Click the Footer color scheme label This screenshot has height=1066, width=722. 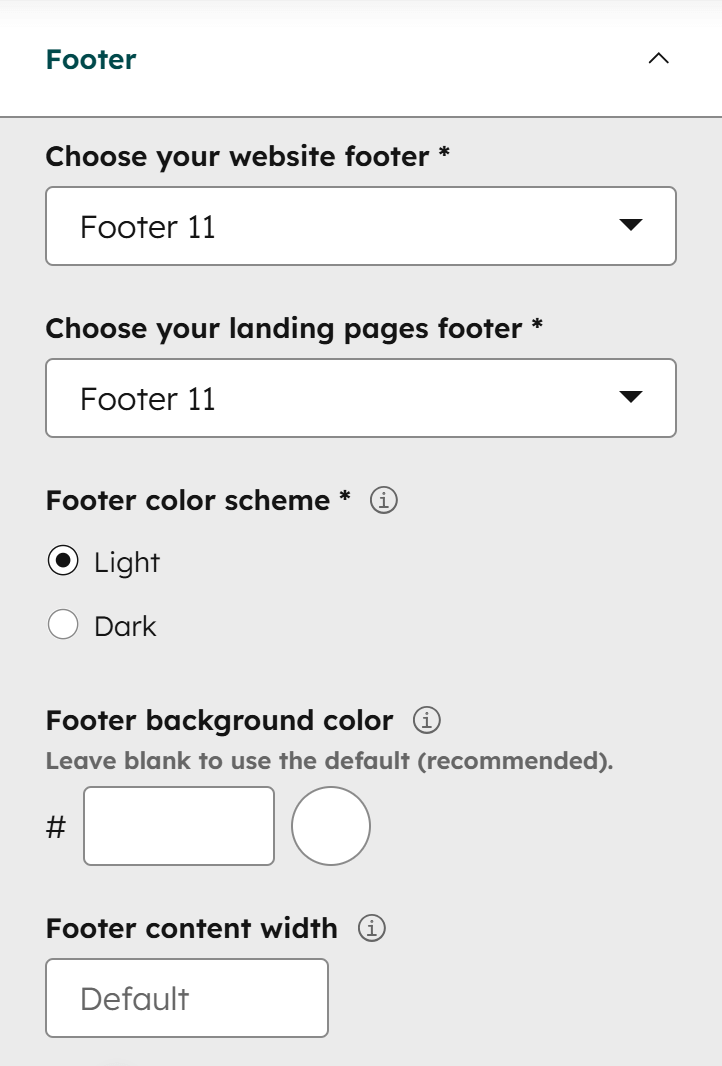[195, 500]
